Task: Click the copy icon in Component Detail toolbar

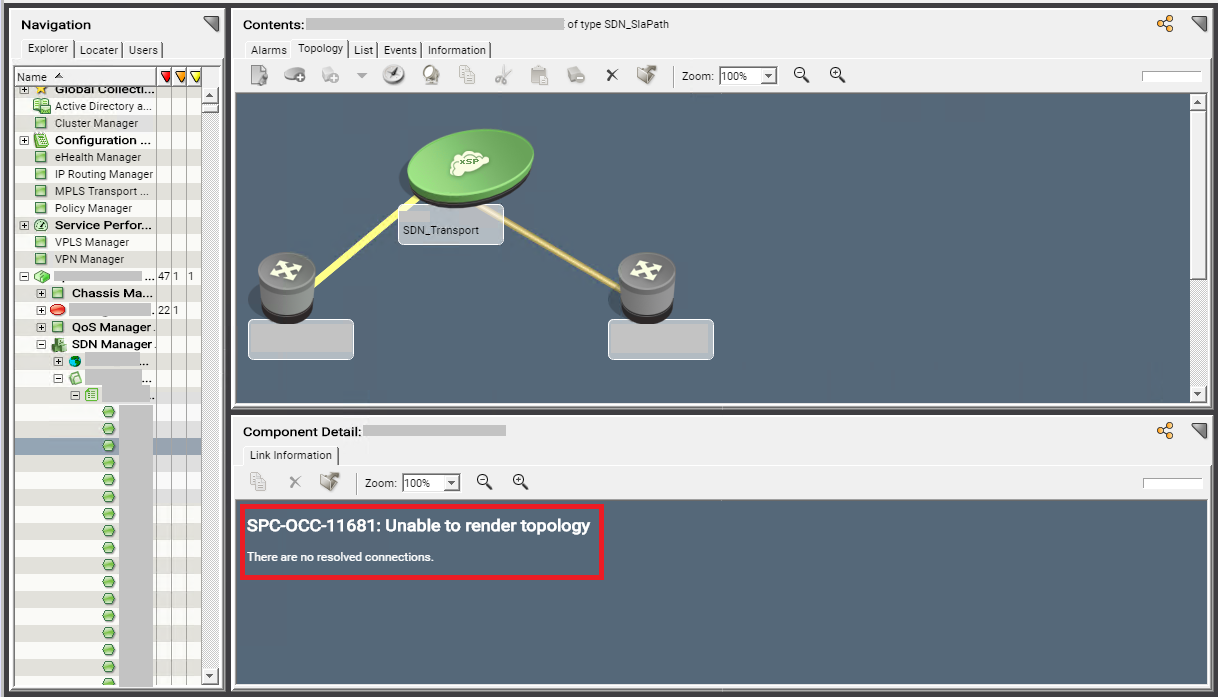Action: [258, 482]
